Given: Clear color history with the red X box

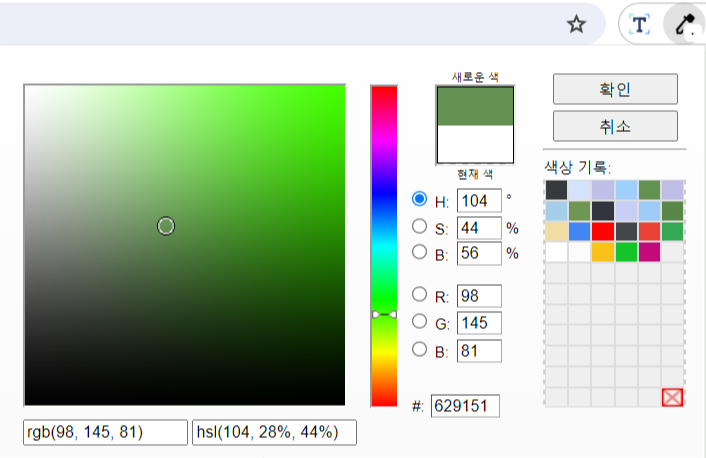Looking at the screenshot, I should tap(672, 397).
